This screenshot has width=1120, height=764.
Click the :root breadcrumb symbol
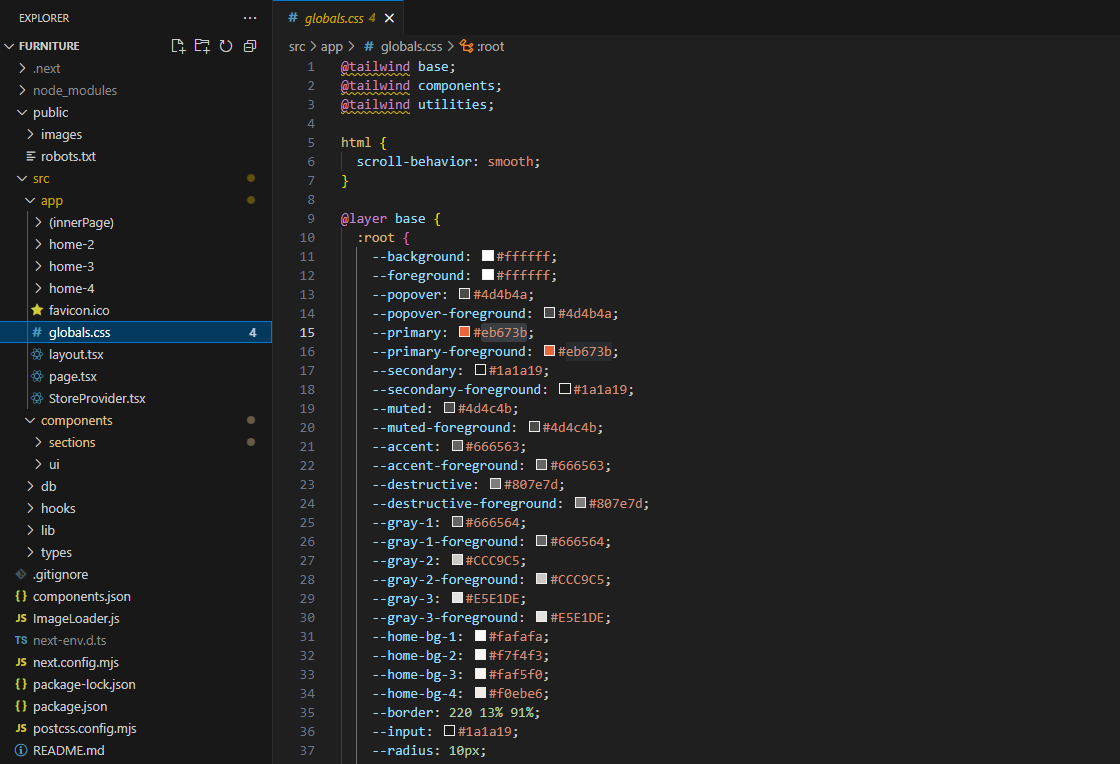[490, 46]
